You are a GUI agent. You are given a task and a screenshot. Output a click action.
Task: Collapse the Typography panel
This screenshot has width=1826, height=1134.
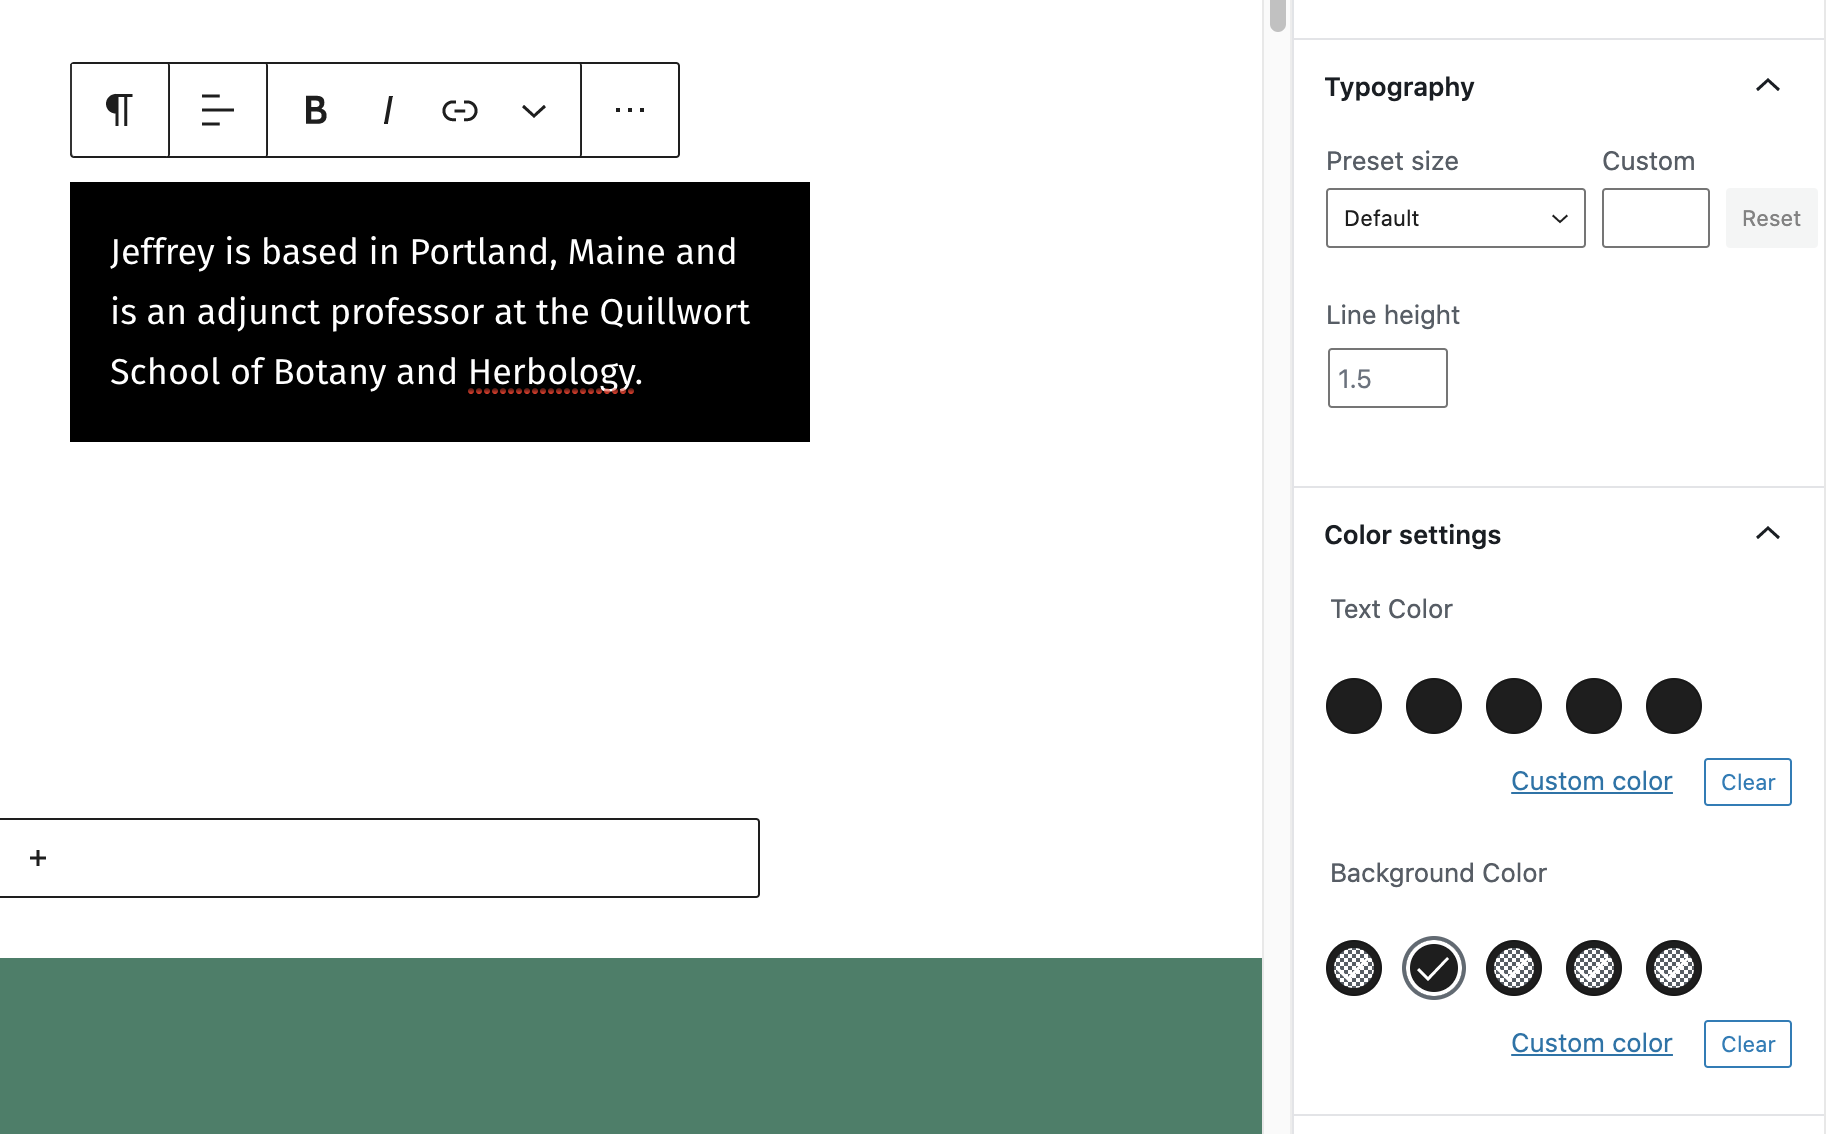(1769, 86)
